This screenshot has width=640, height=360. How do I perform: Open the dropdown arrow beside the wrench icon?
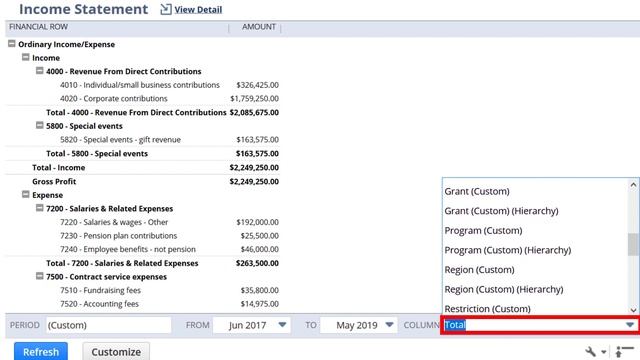click(603, 352)
